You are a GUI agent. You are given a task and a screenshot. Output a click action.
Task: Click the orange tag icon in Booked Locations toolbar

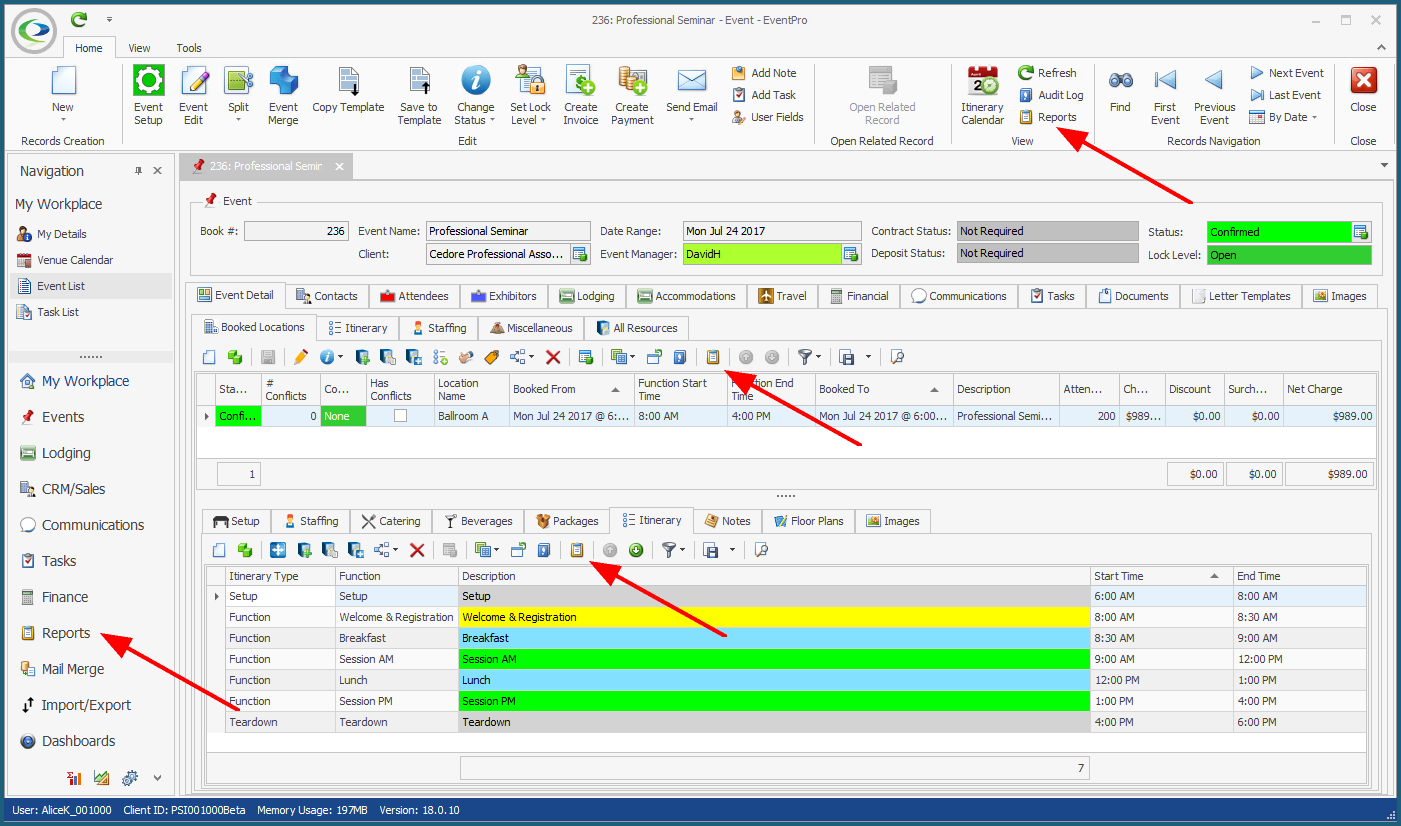491,357
